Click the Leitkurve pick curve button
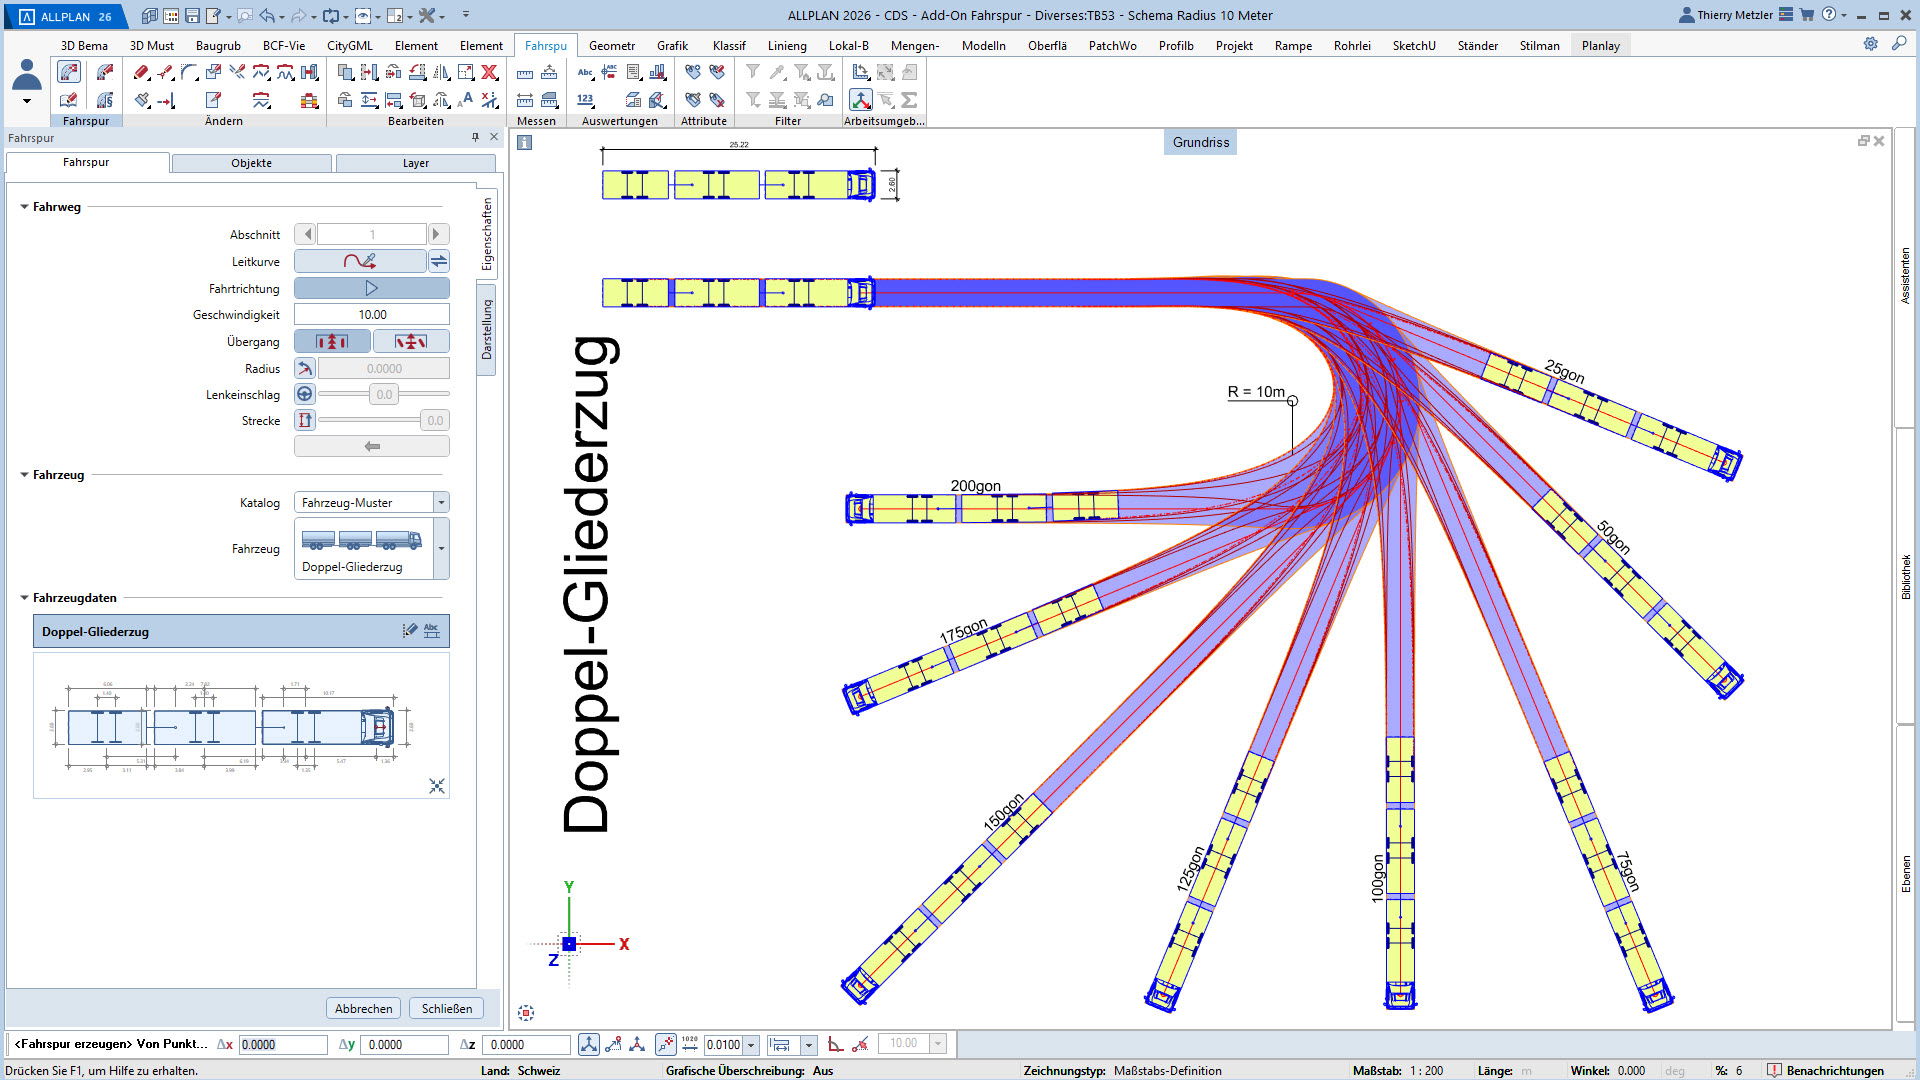Screen dimensions: 1920x1080 click(360, 261)
